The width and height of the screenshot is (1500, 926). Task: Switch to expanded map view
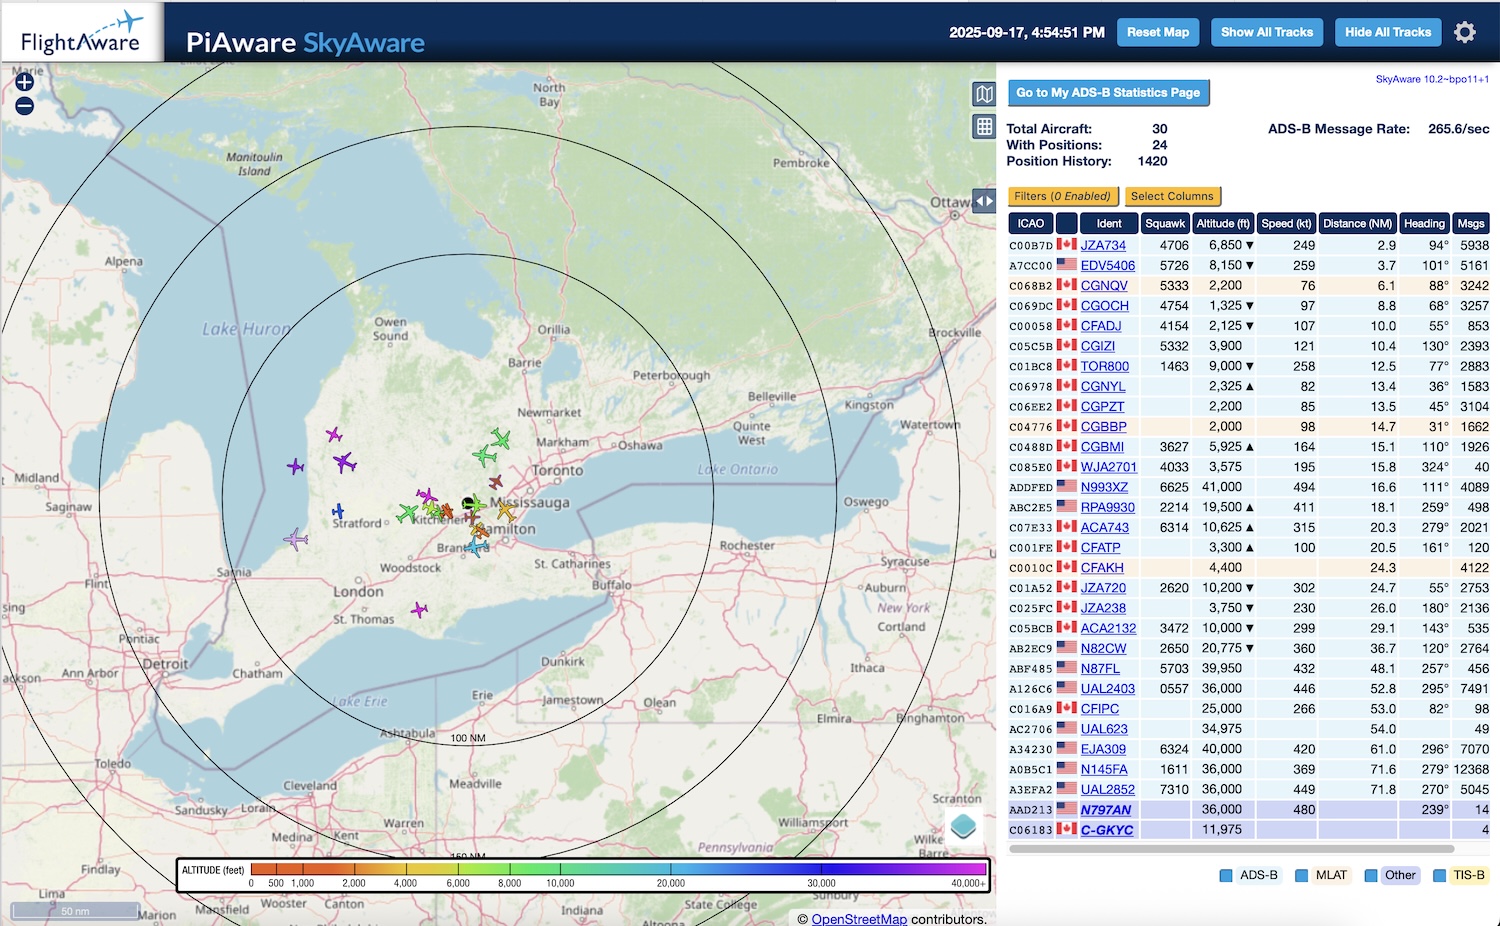984,94
